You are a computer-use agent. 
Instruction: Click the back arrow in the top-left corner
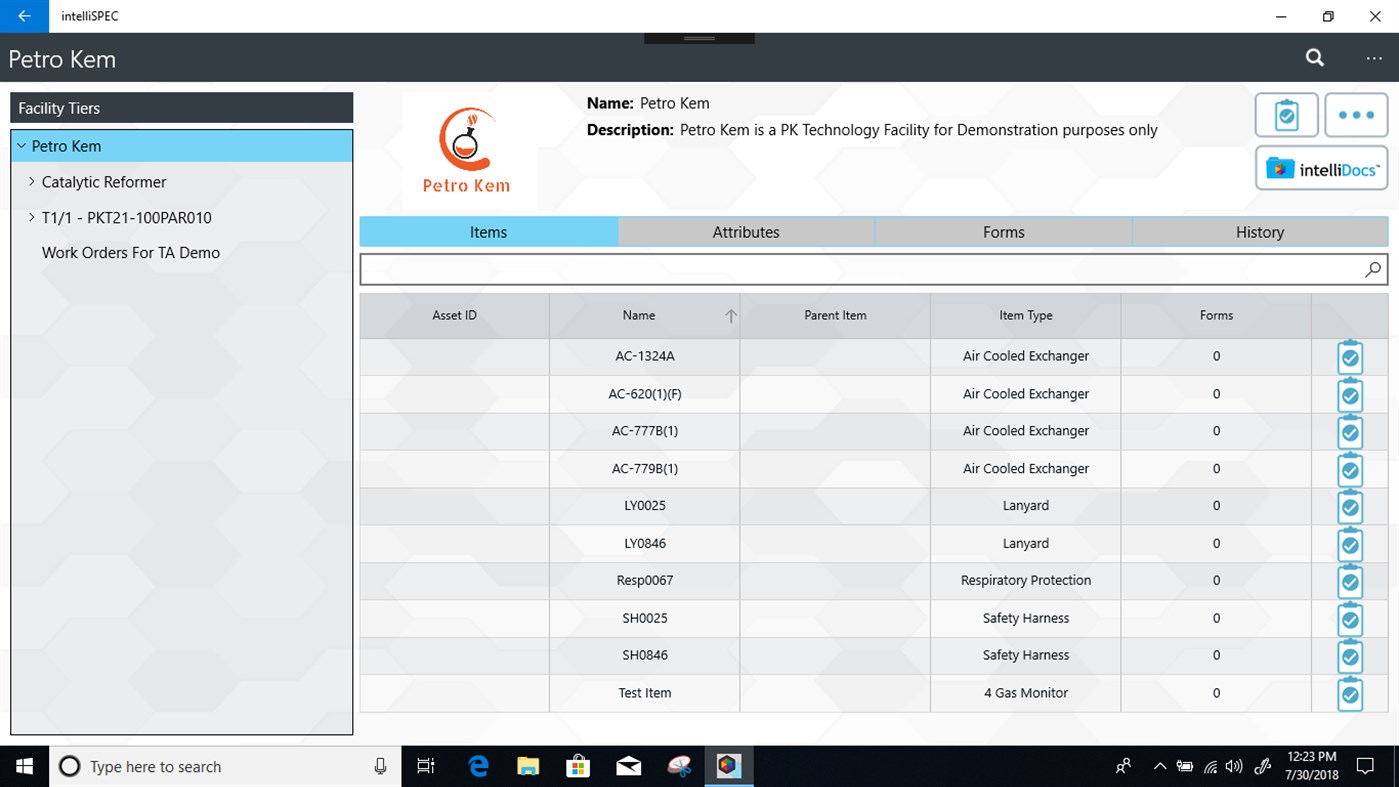click(x=22, y=16)
